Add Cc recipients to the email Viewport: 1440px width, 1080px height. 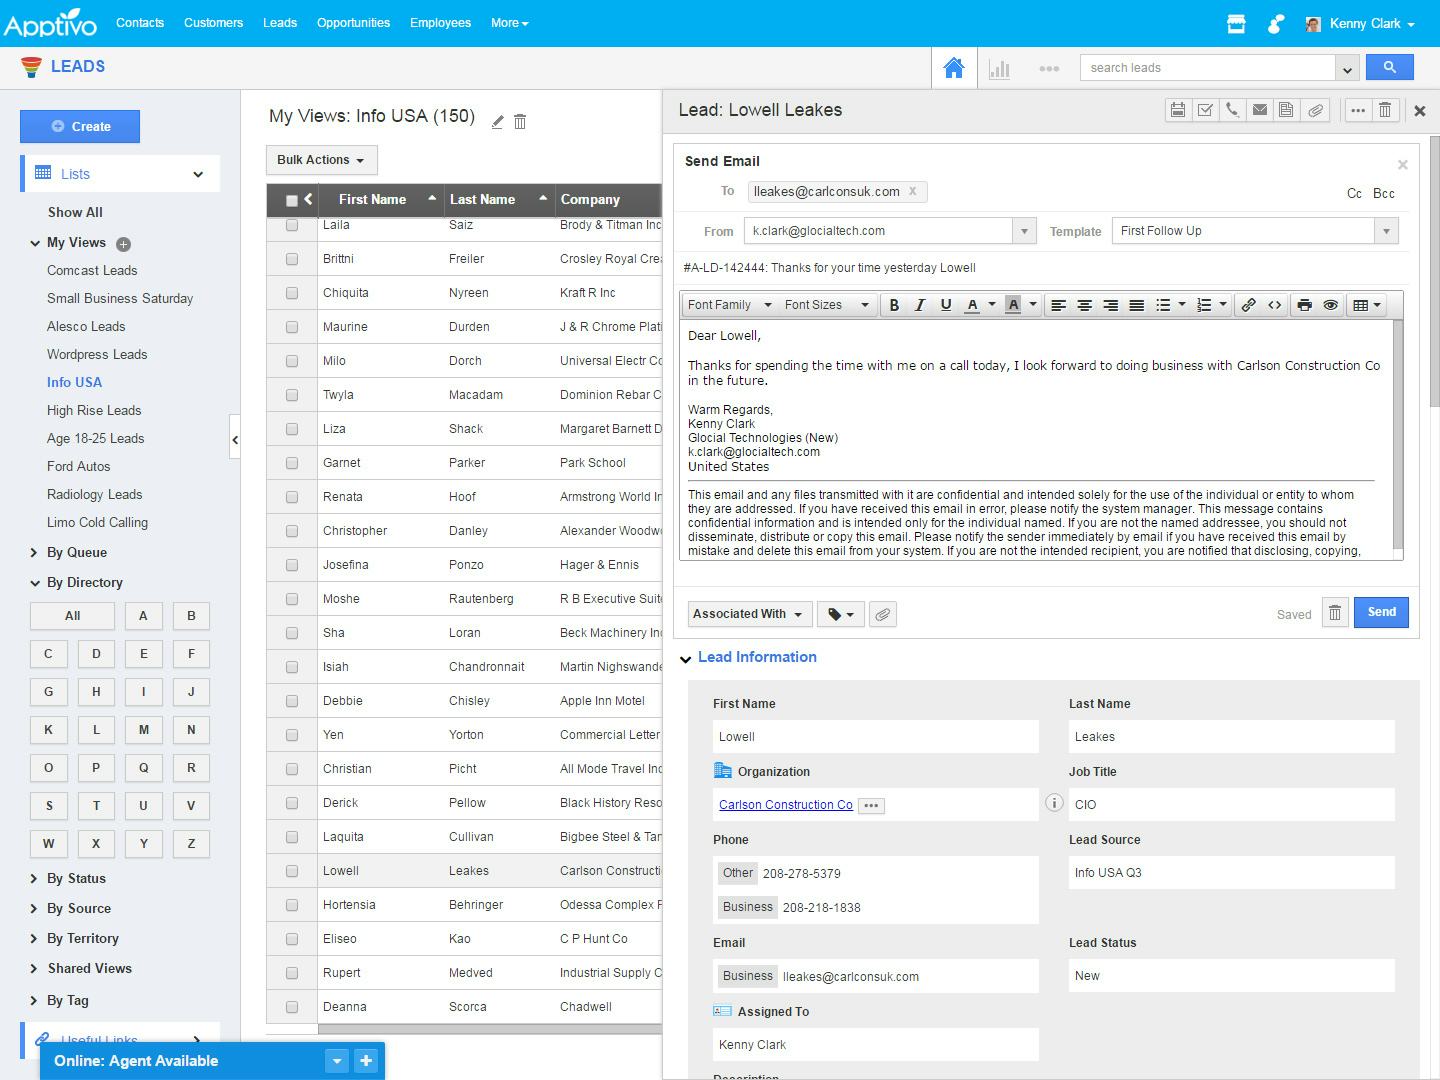(1354, 194)
